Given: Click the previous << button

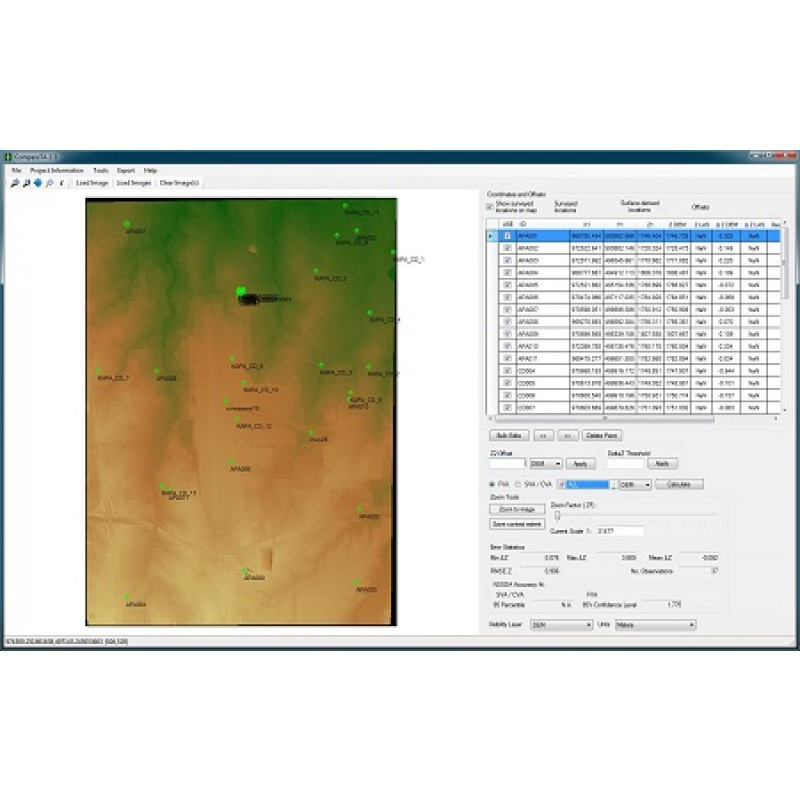Looking at the screenshot, I should coord(543,436).
